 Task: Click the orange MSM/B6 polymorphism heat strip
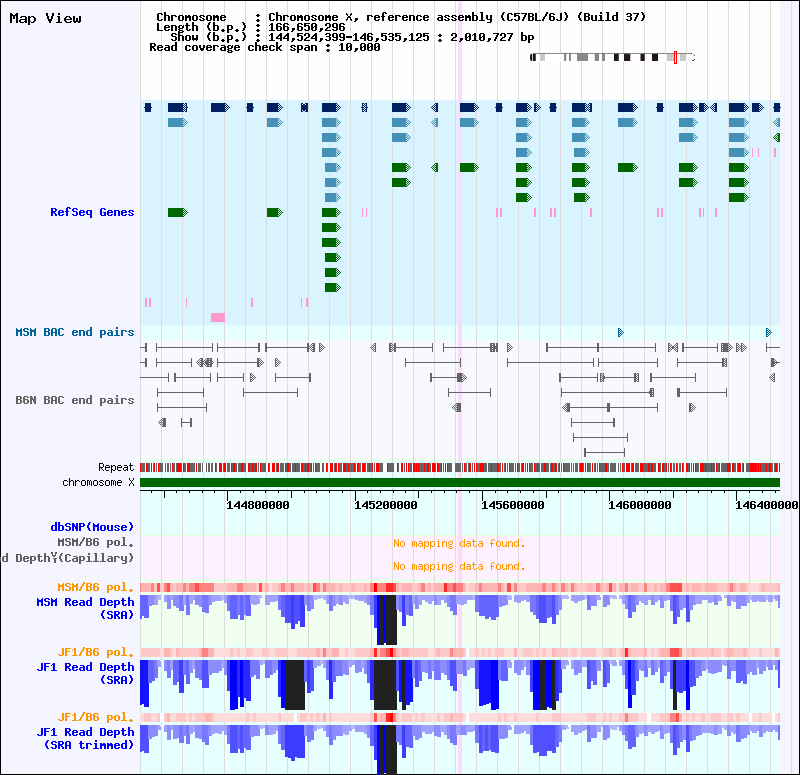[x=460, y=587]
